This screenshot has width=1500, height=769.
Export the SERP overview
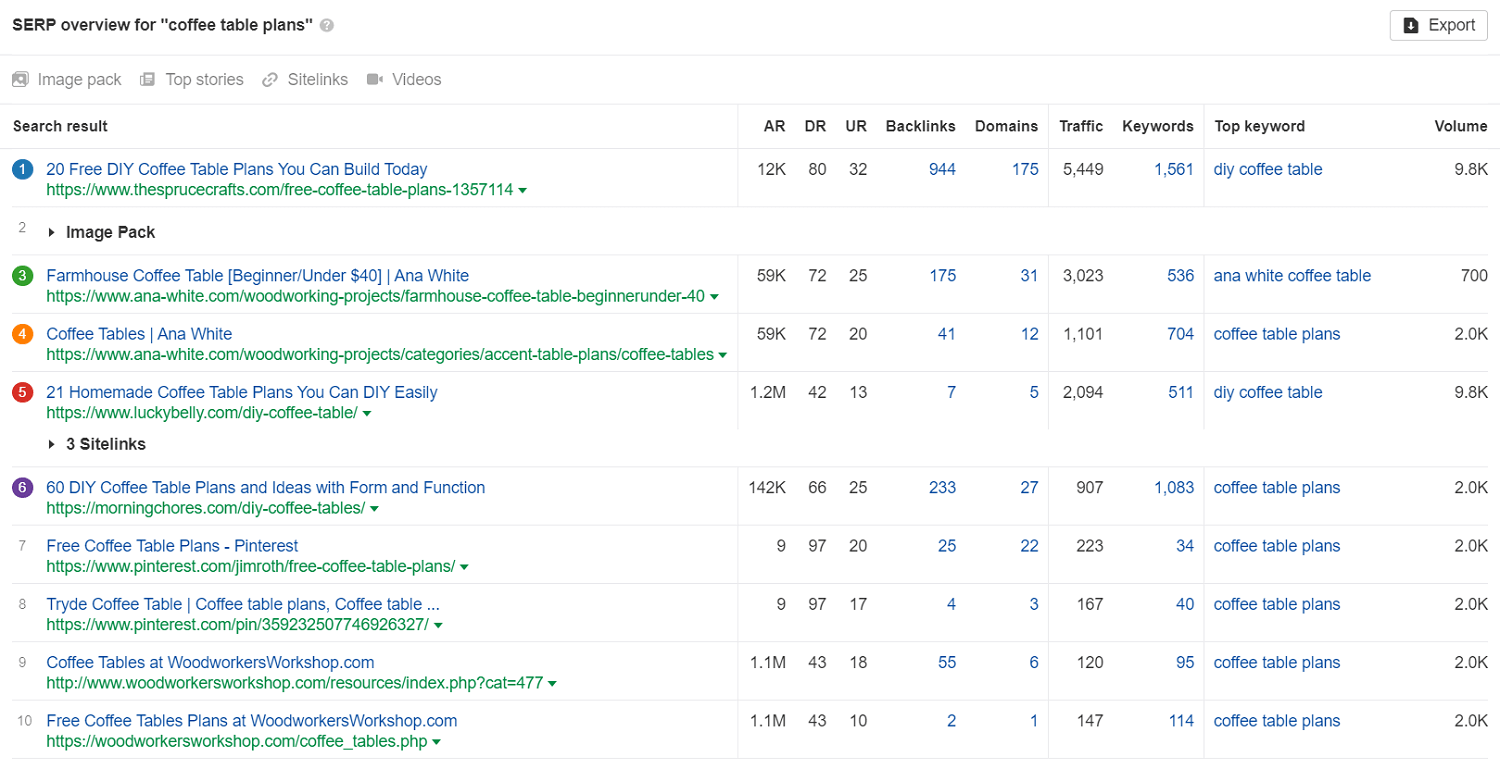click(1438, 25)
